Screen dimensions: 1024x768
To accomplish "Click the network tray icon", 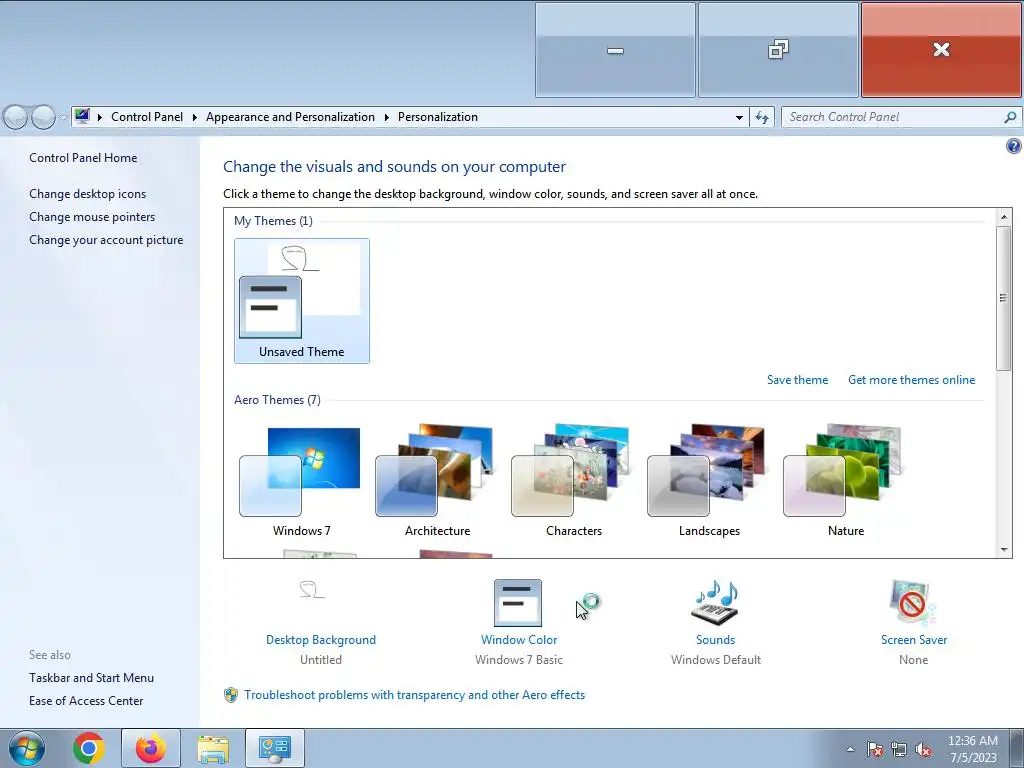I will point(899,749).
